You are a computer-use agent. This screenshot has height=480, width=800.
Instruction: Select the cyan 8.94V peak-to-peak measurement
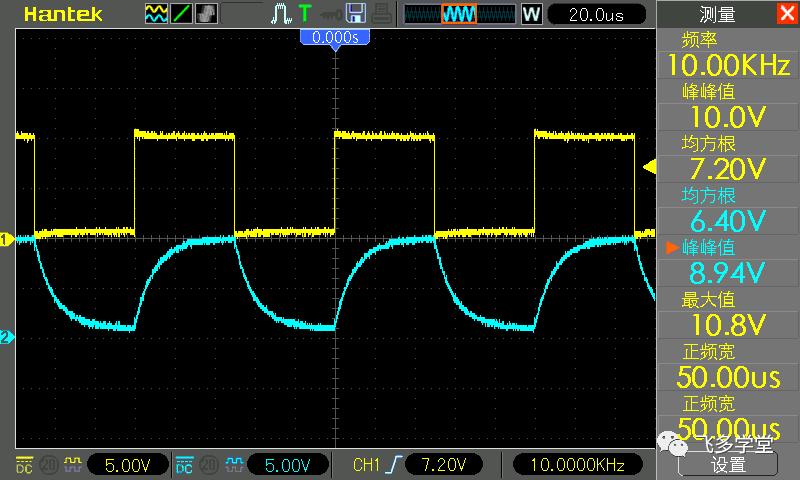728,273
